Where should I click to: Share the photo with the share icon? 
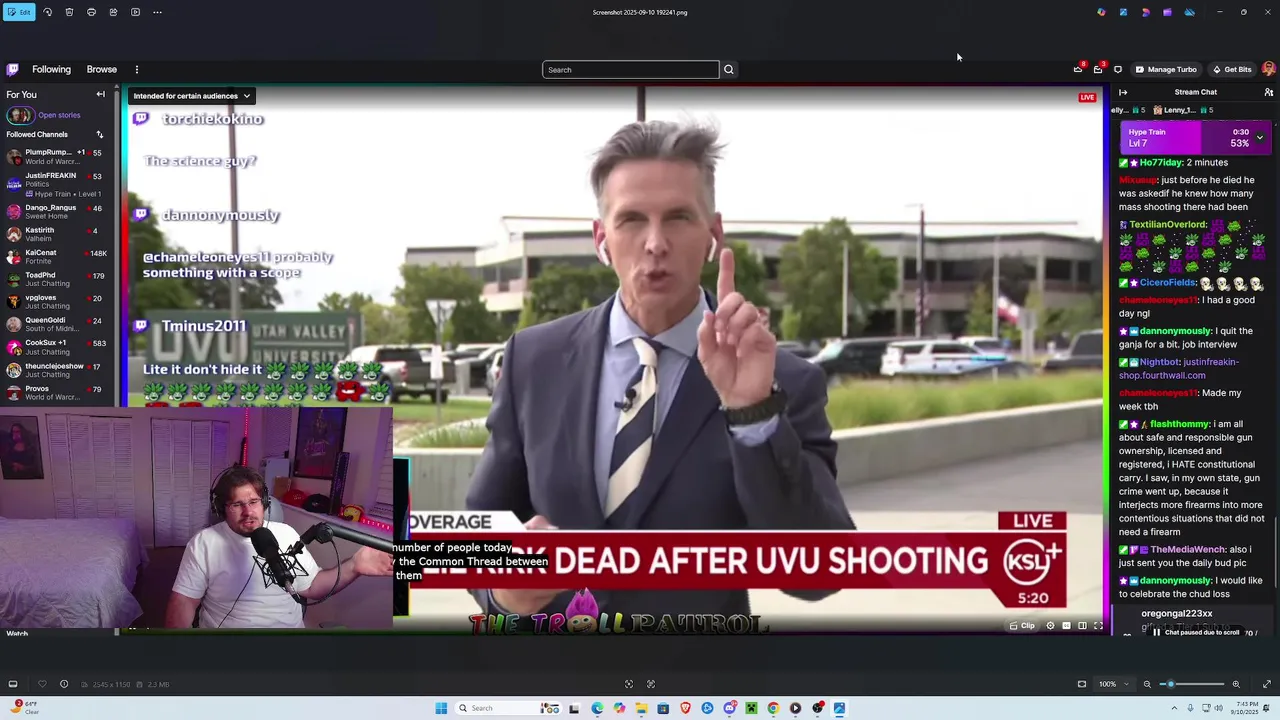coord(113,12)
